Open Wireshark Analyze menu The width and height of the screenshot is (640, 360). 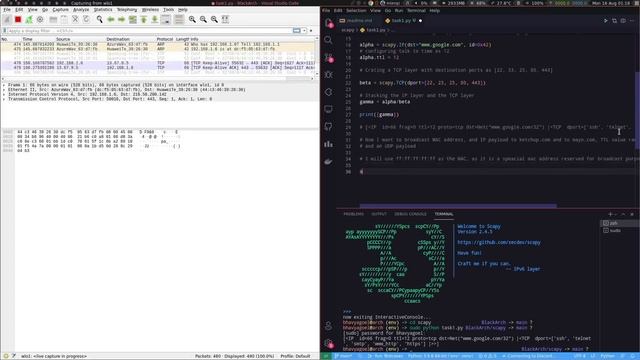click(81, 9)
